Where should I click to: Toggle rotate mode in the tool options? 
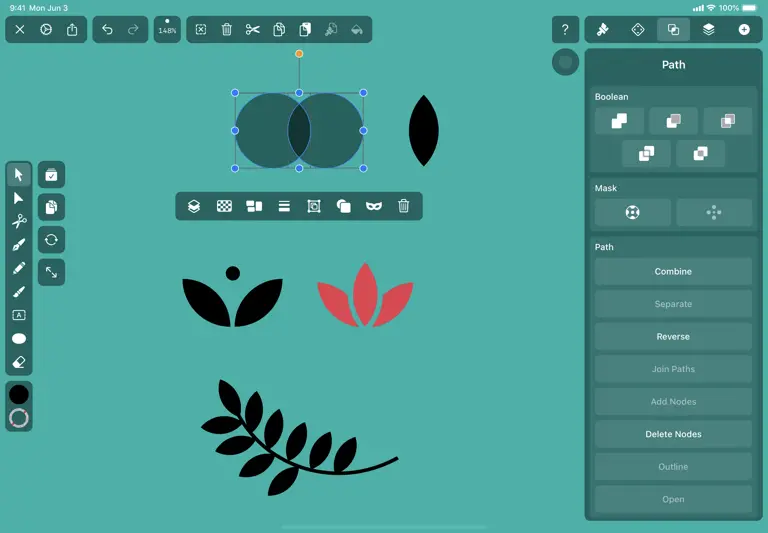[x=51, y=240]
